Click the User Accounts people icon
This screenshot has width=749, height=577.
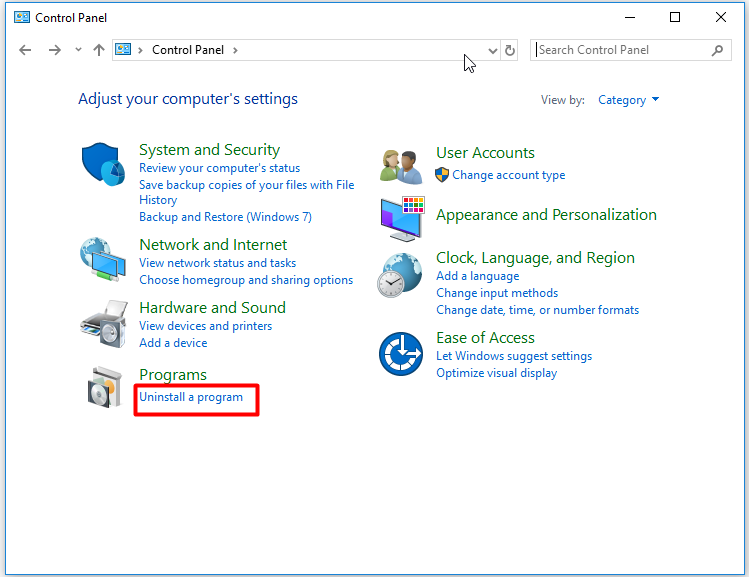[401, 165]
